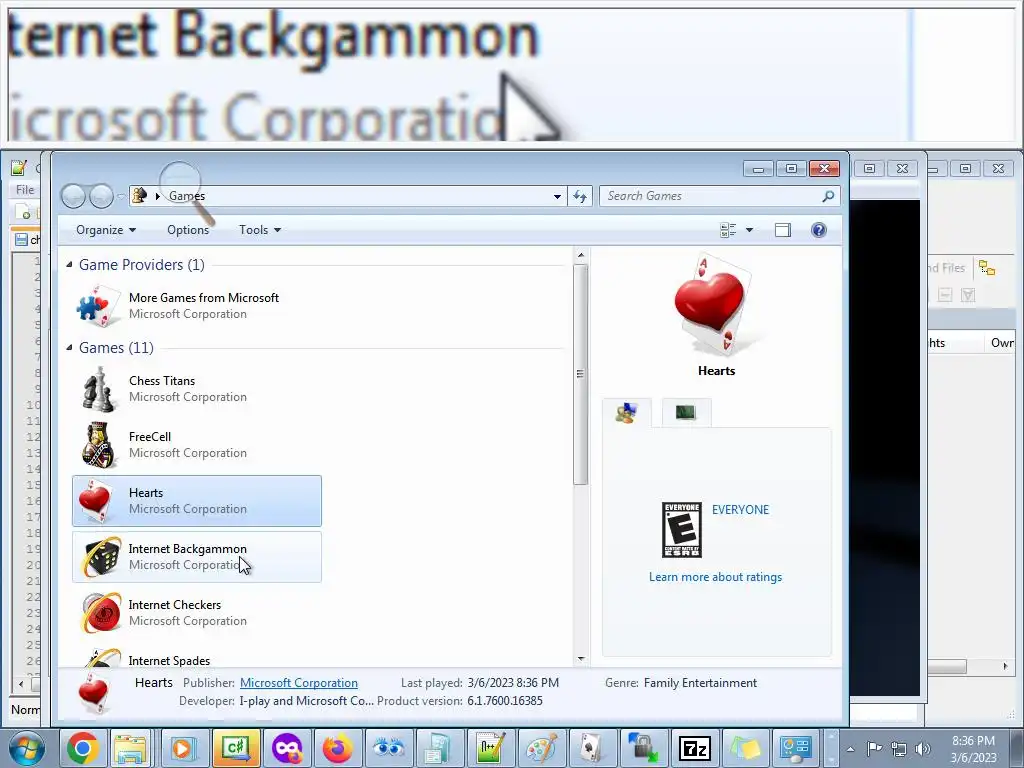Click the list scroll down arrow

[x=580, y=659]
